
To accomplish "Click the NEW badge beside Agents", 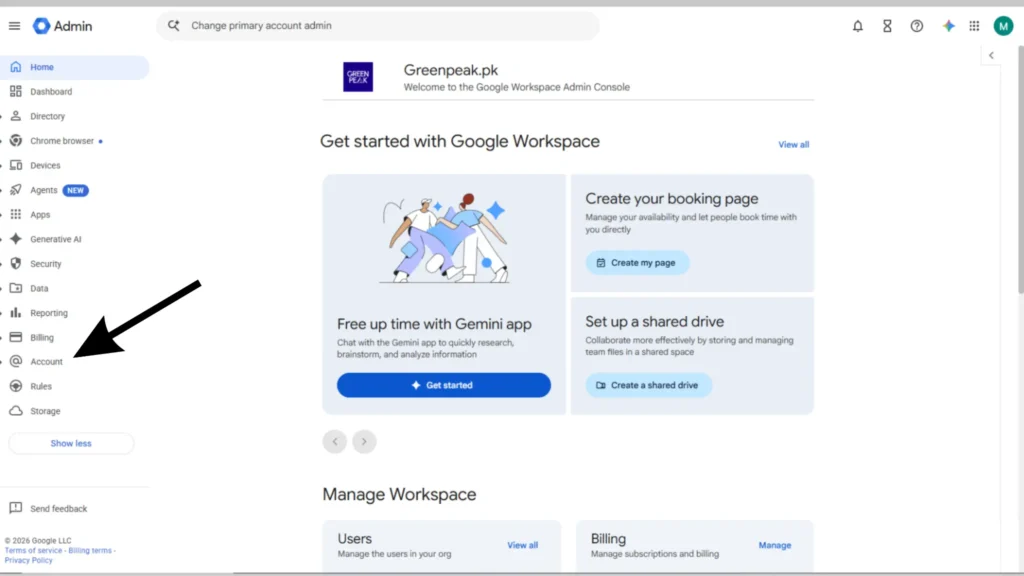I will pos(75,190).
